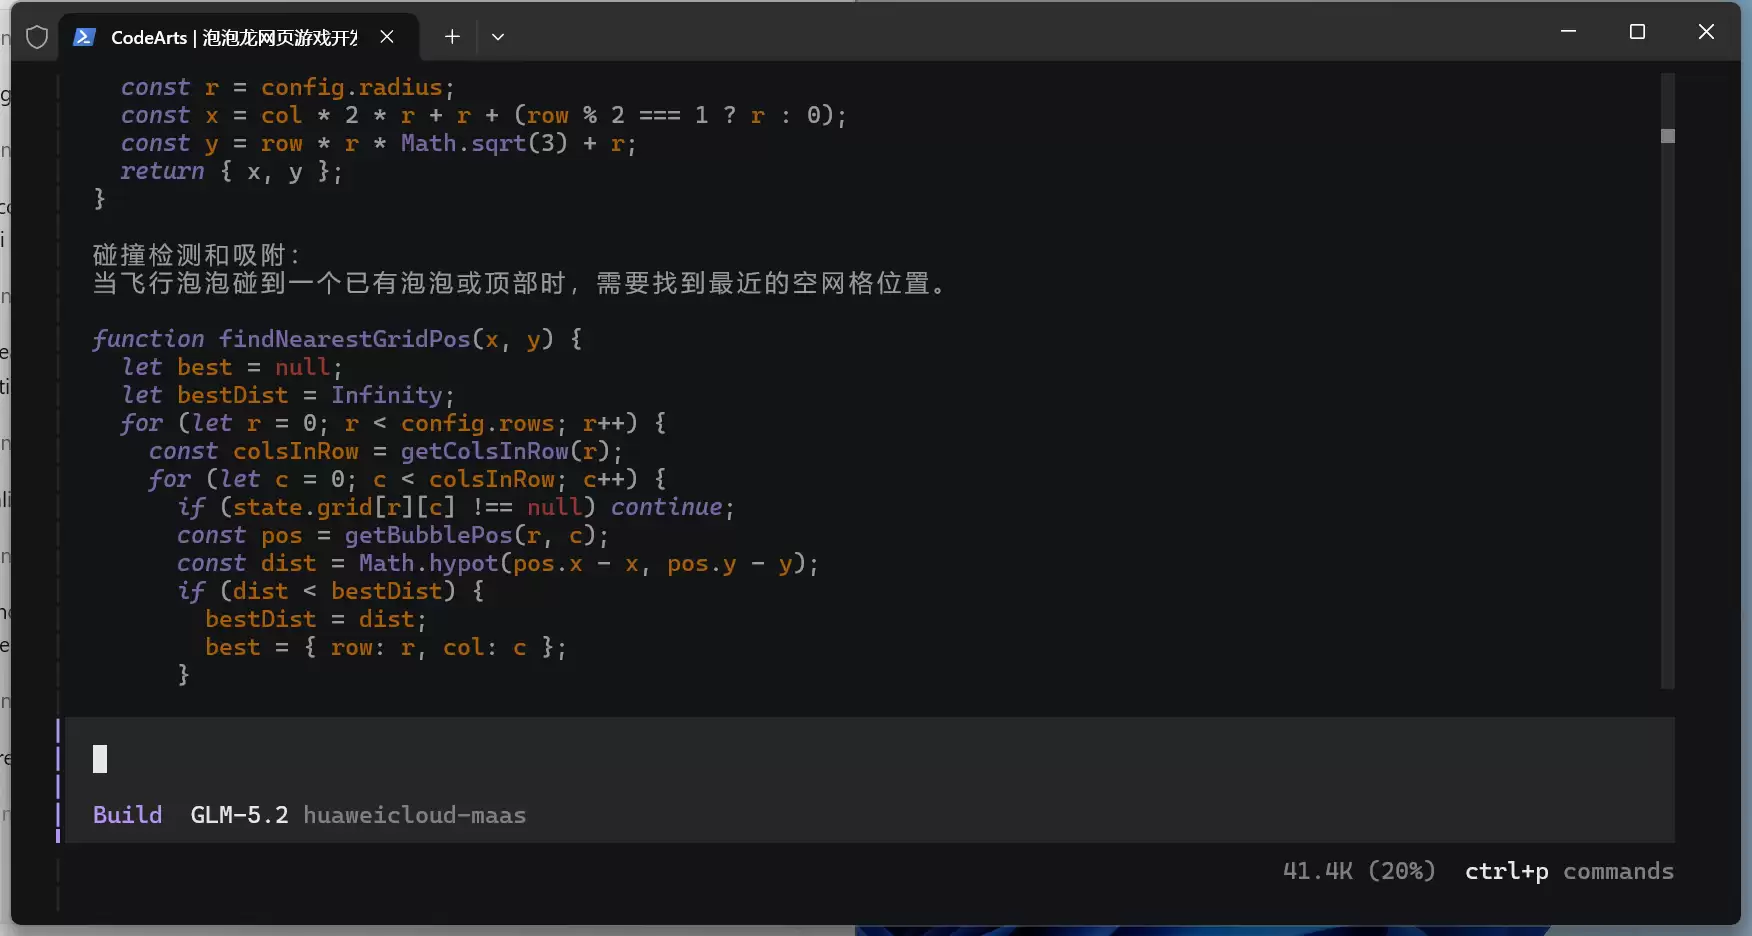The height and width of the screenshot is (936, 1752).
Task: Click the PowerShell icon on the CodeArts tab
Action: (84, 37)
